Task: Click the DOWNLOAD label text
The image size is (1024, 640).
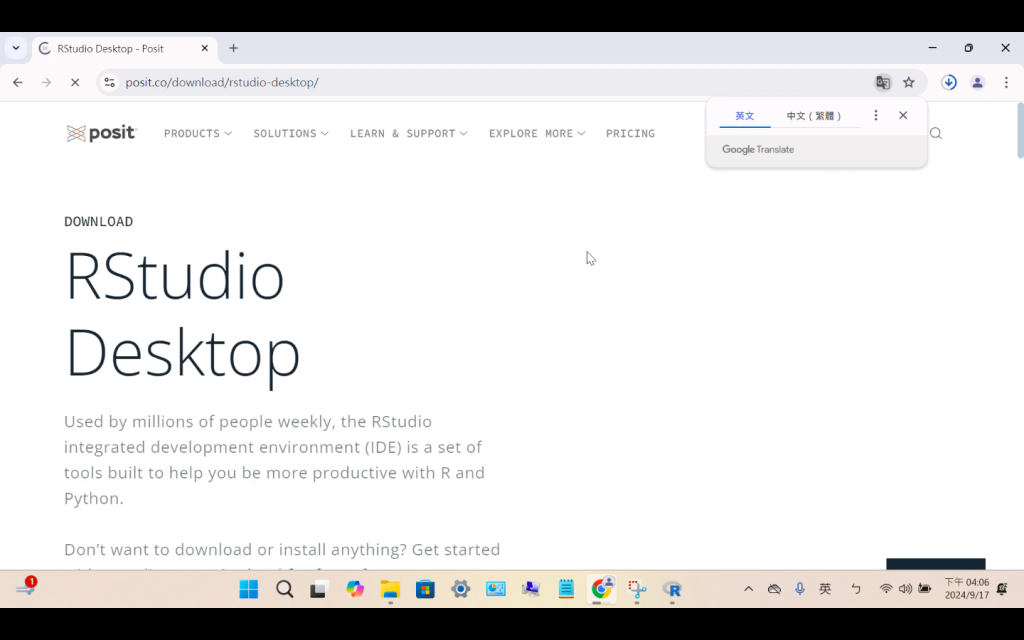Action: (99, 221)
